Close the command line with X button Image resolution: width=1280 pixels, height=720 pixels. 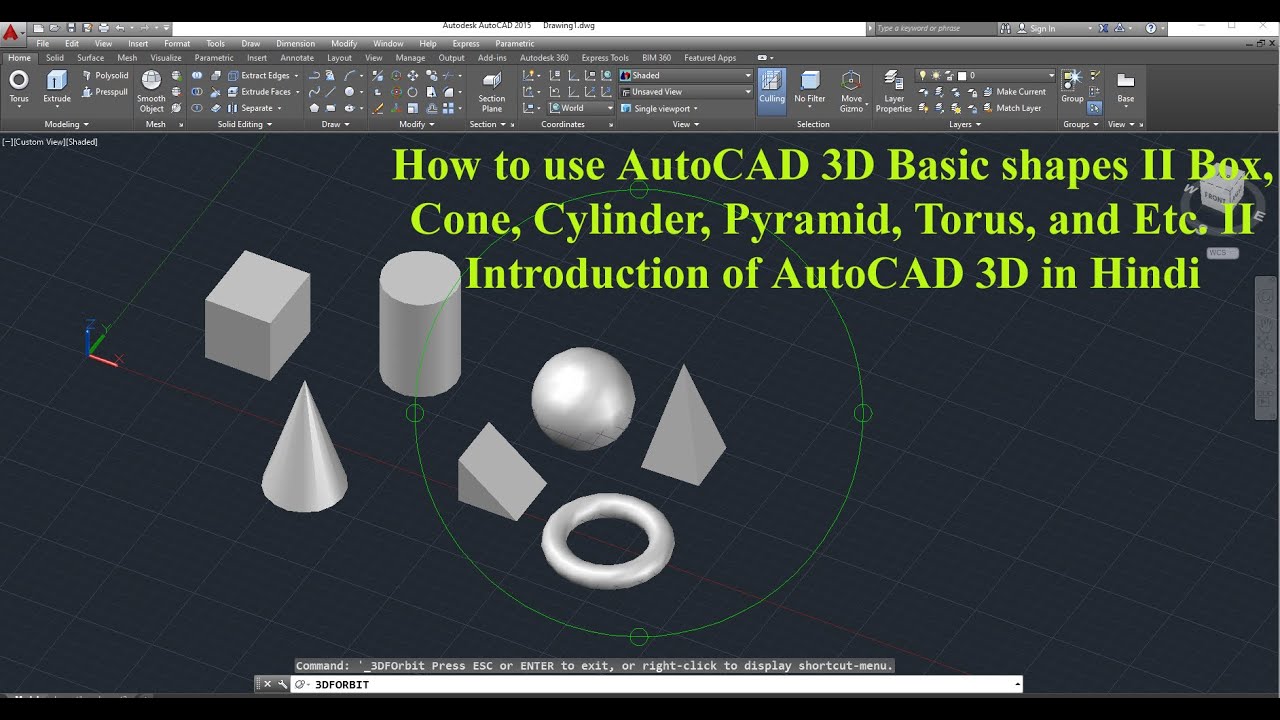(267, 685)
